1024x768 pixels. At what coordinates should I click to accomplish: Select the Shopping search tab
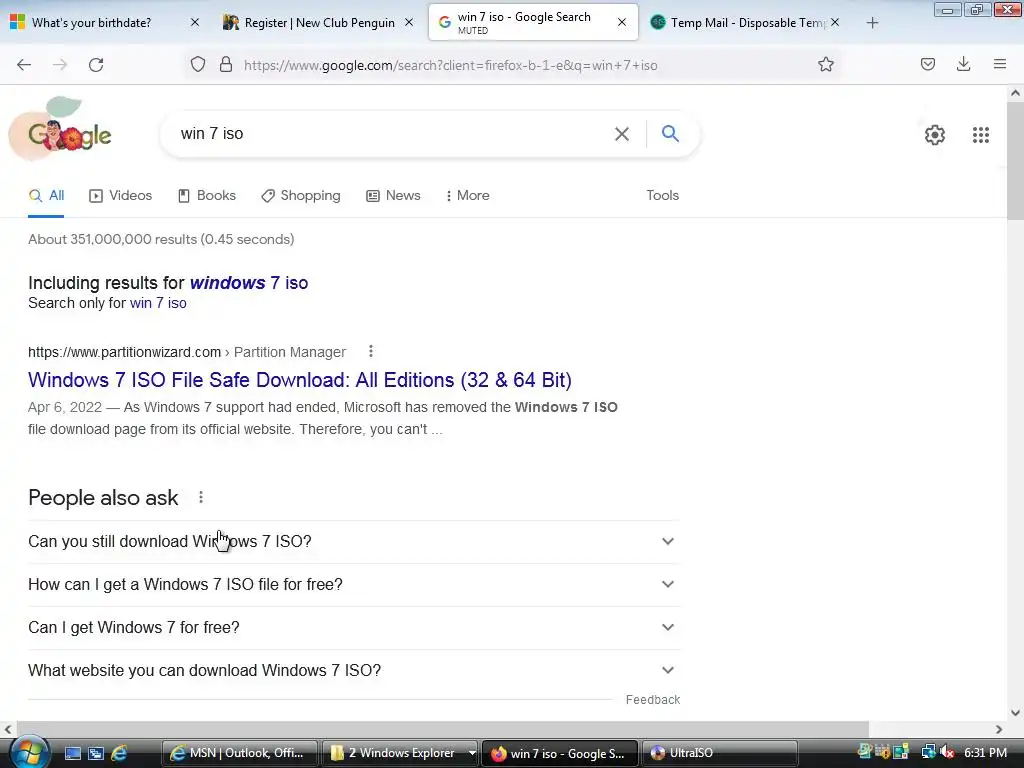pos(301,195)
